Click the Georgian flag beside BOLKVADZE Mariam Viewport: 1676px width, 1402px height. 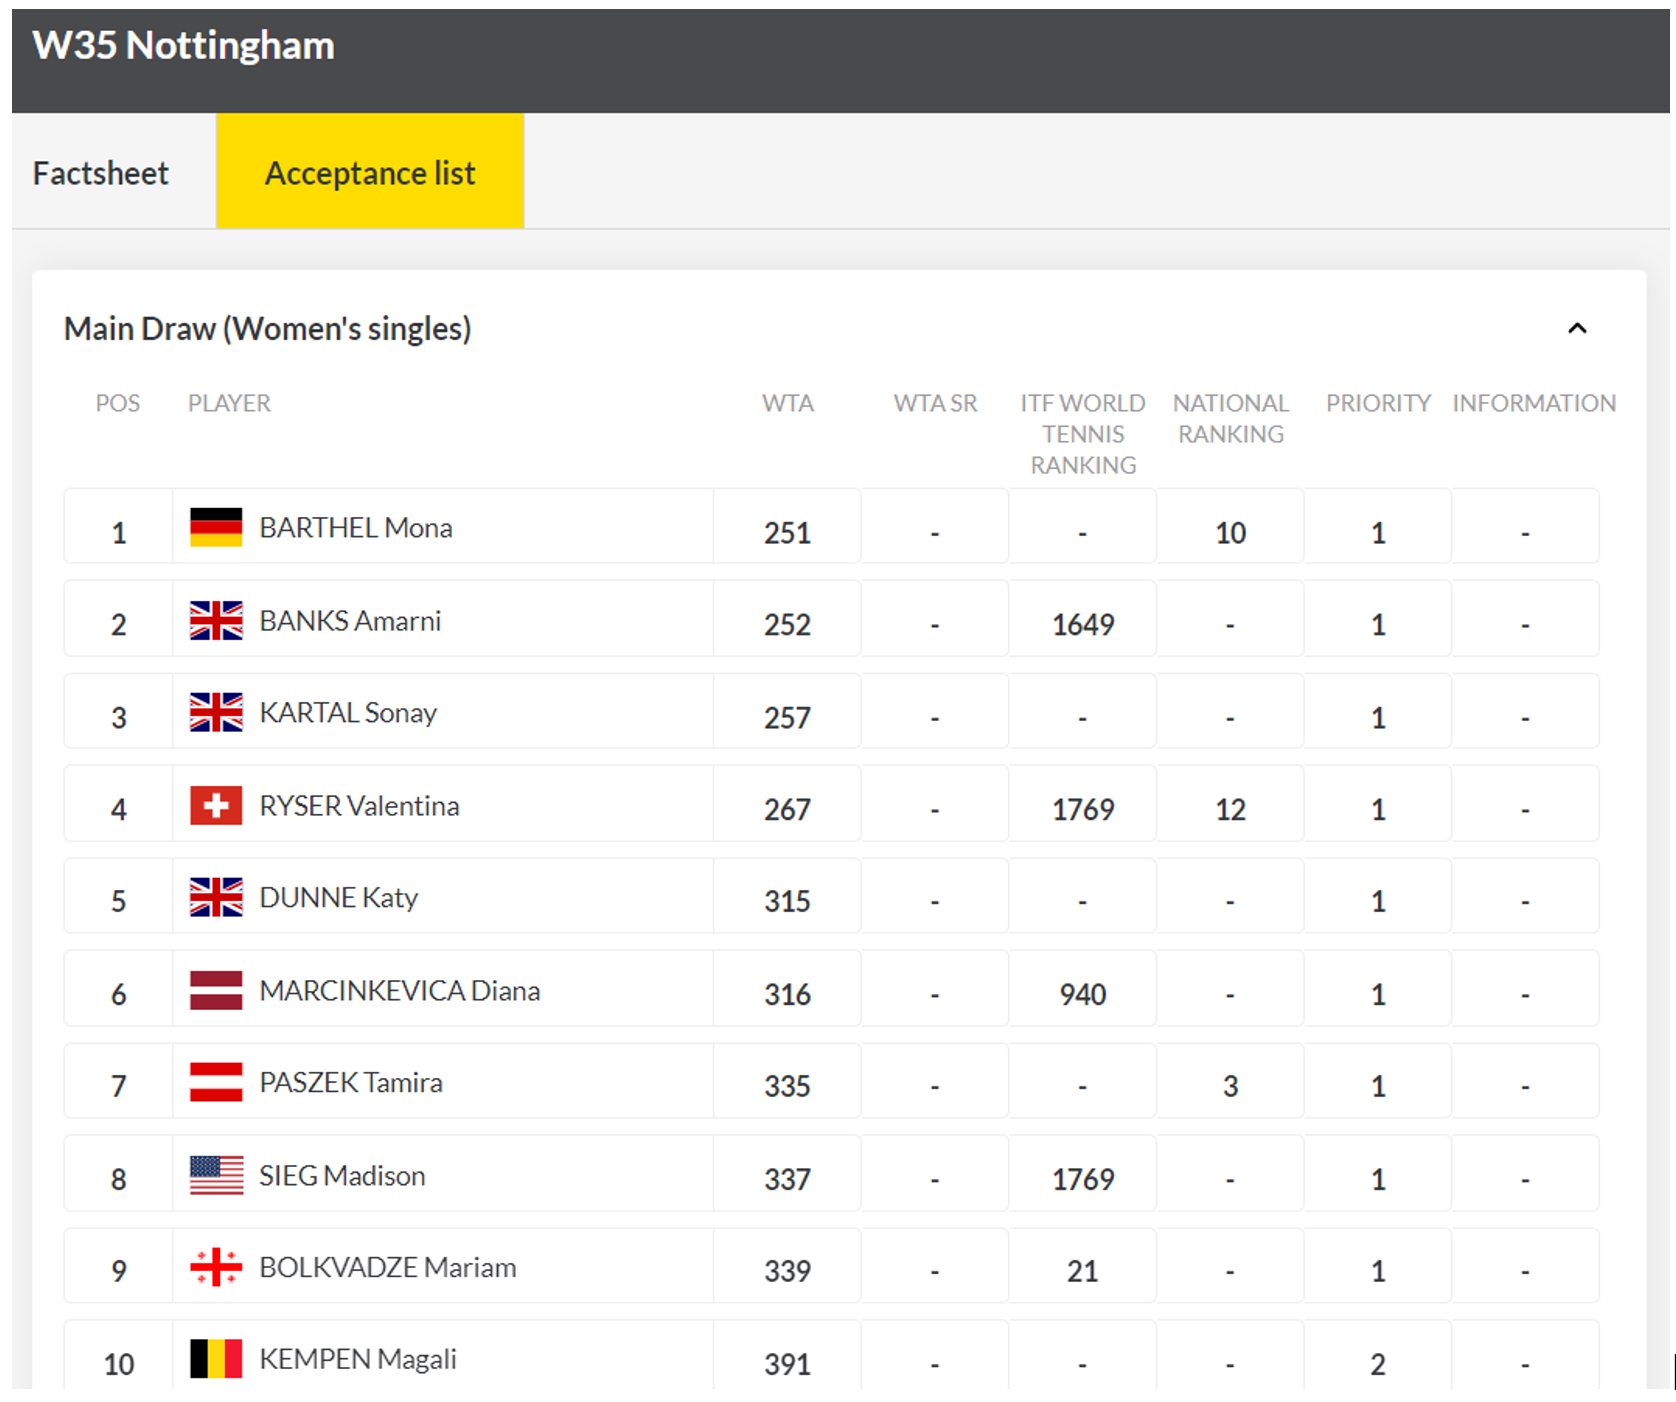pos(216,1267)
